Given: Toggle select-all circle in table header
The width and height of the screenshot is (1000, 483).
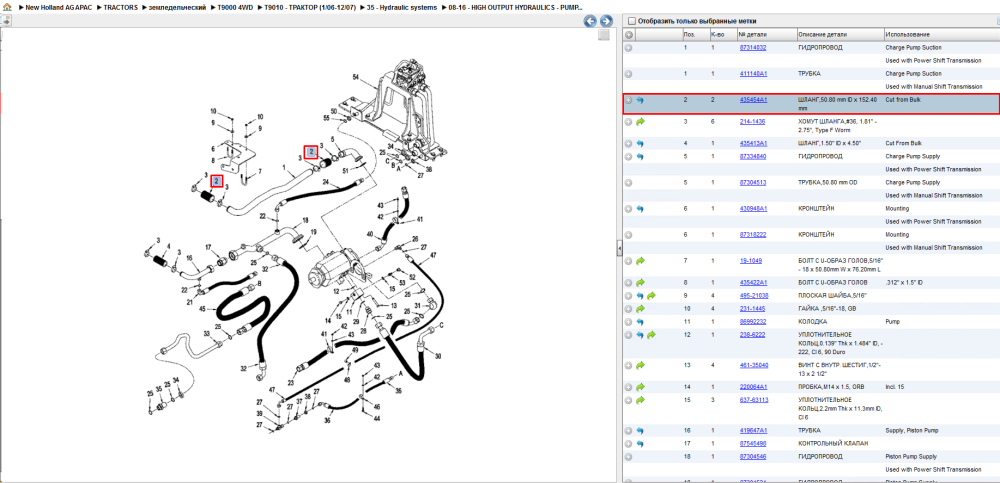Looking at the screenshot, I should pyautogui.click(x=629, y=34).
